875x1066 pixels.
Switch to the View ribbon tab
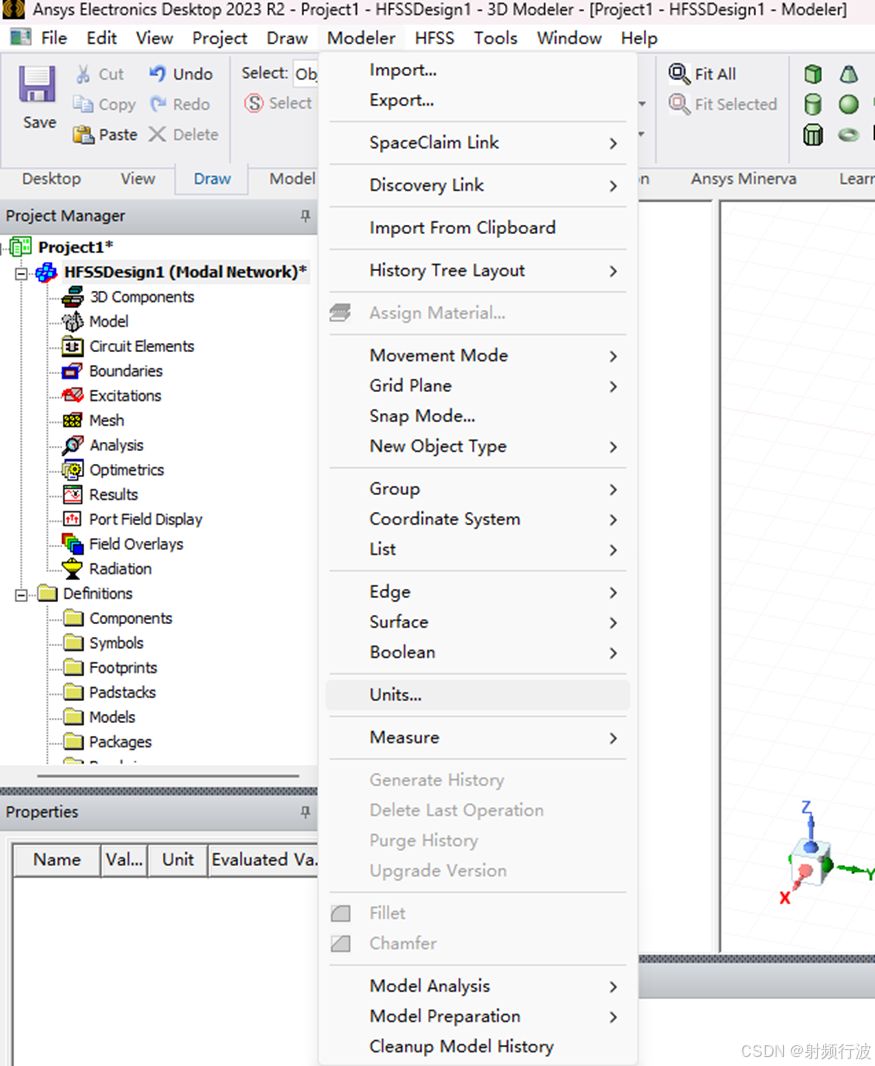click(138, 179)
